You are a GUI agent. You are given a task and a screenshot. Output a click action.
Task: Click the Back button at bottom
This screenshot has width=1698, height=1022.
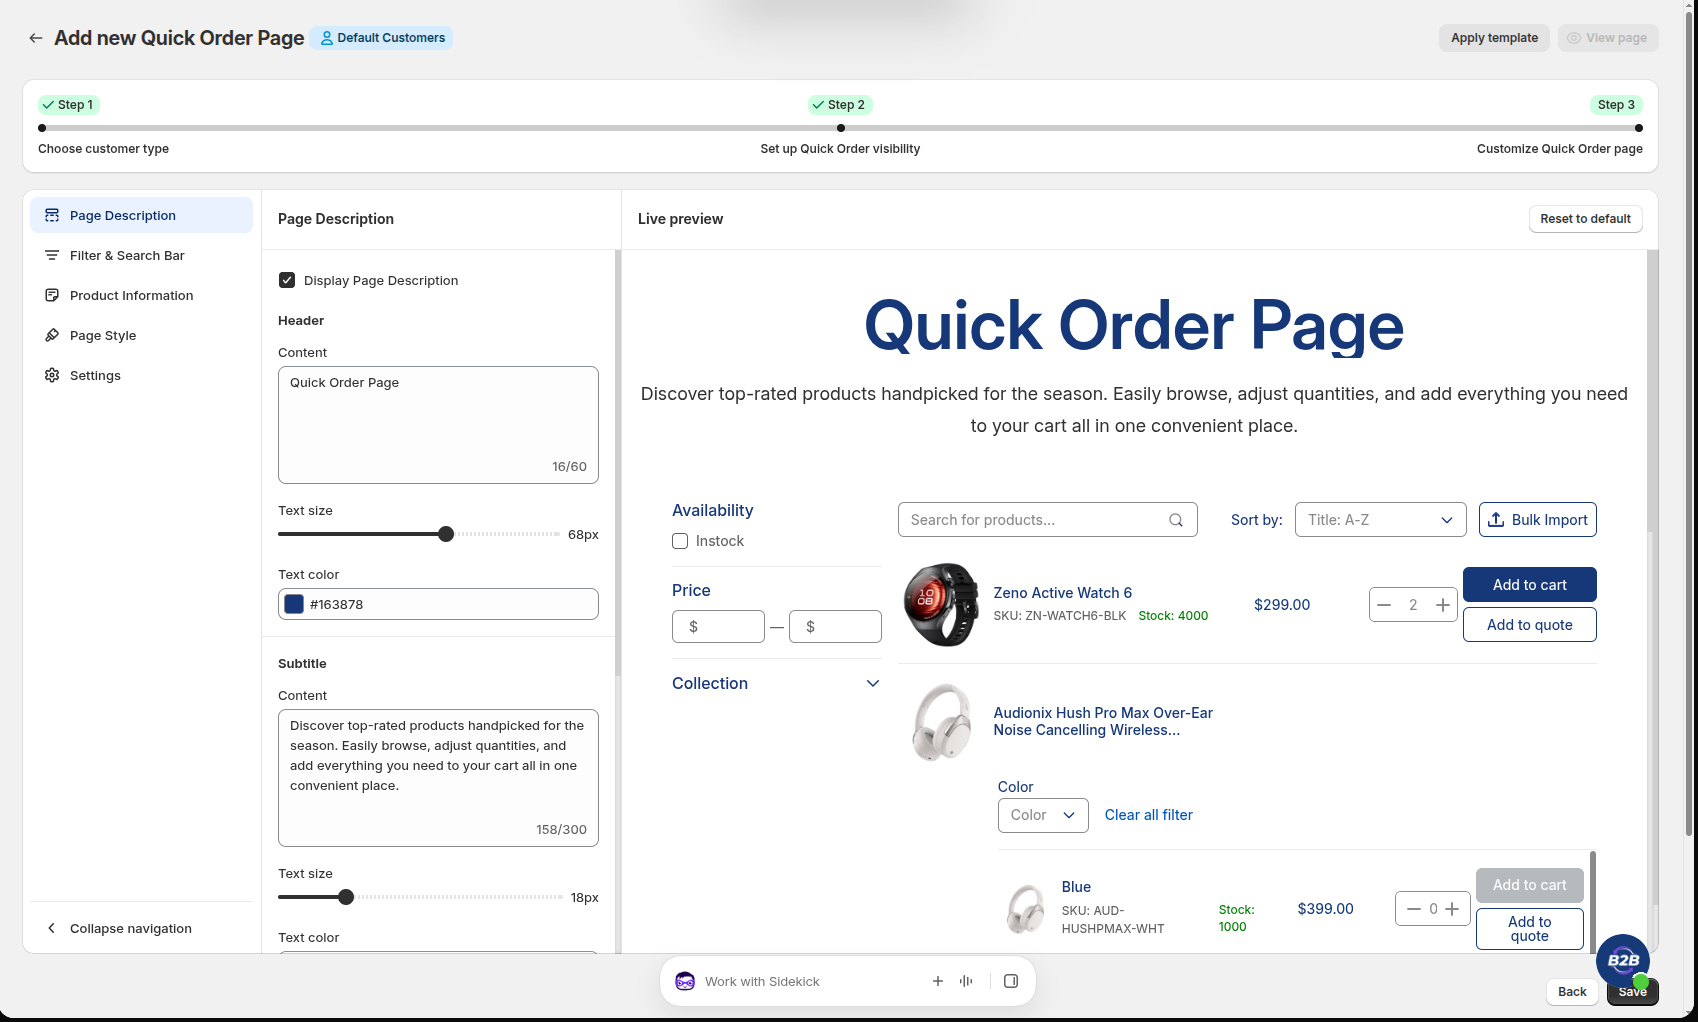[x=1572, y=992]
